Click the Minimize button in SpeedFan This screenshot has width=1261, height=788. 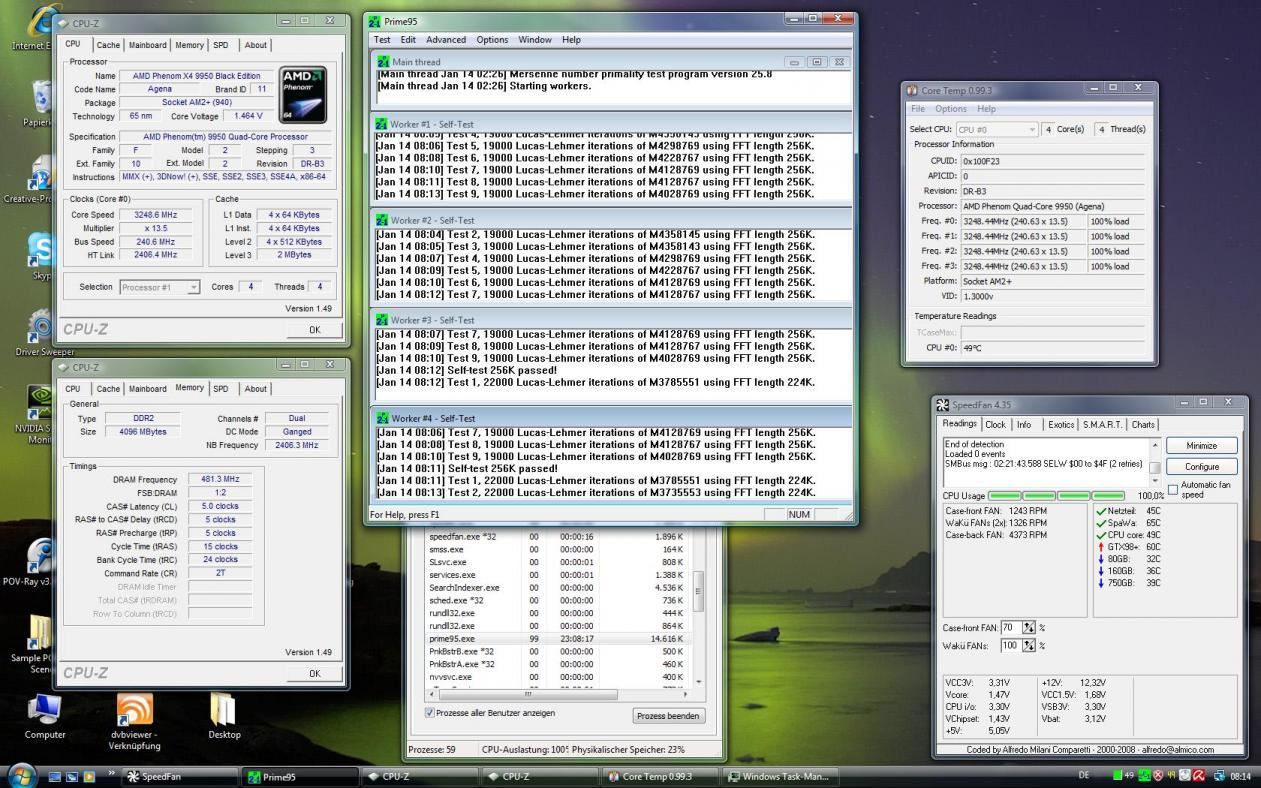[x=1201, y=446]
